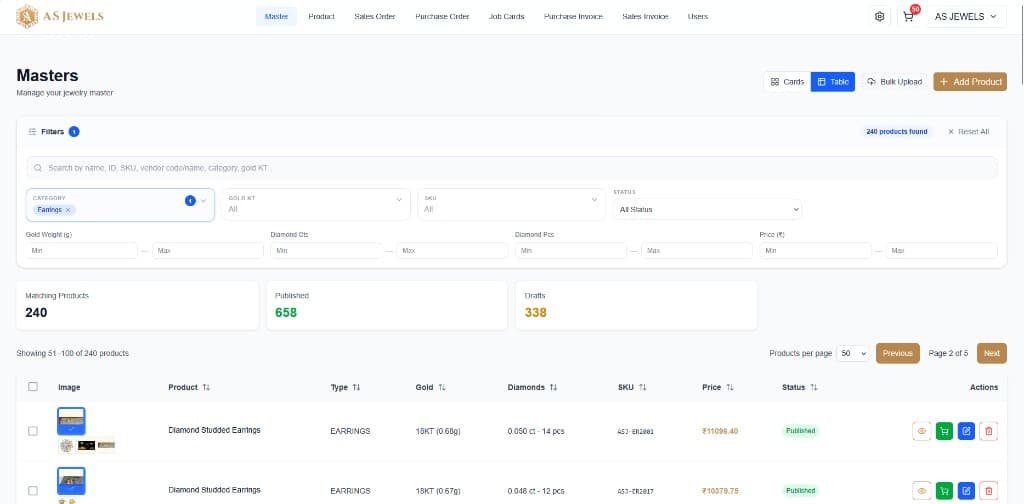1024x504 pixels.
Task: Sort table by SKU column arrows
Action: 642,387
